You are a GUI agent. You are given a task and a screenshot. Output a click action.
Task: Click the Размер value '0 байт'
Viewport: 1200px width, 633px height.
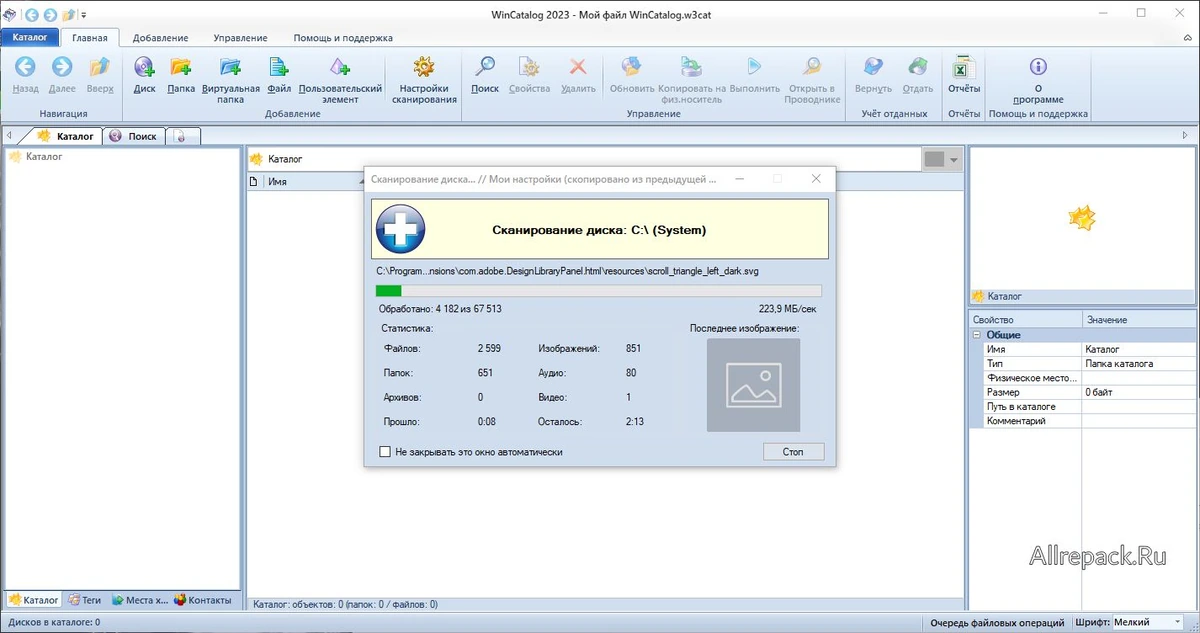pyautogui.click(x=1138, y=392)
